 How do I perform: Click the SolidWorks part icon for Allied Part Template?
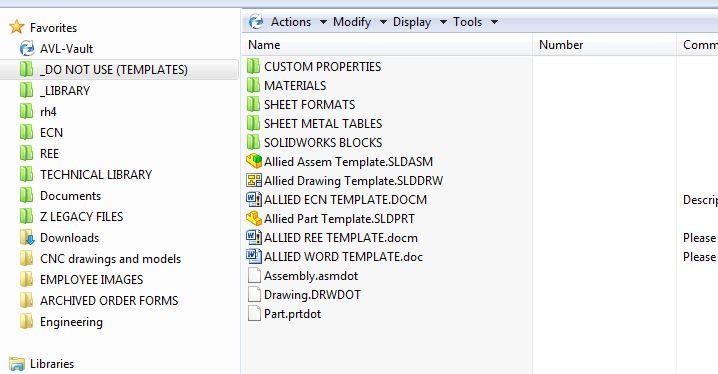click(x=254, y=218)
